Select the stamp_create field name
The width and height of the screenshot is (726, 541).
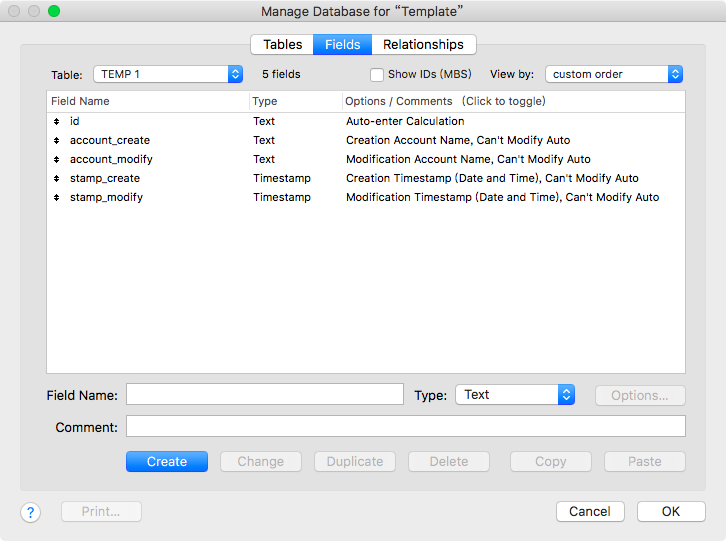click(105, 178)
